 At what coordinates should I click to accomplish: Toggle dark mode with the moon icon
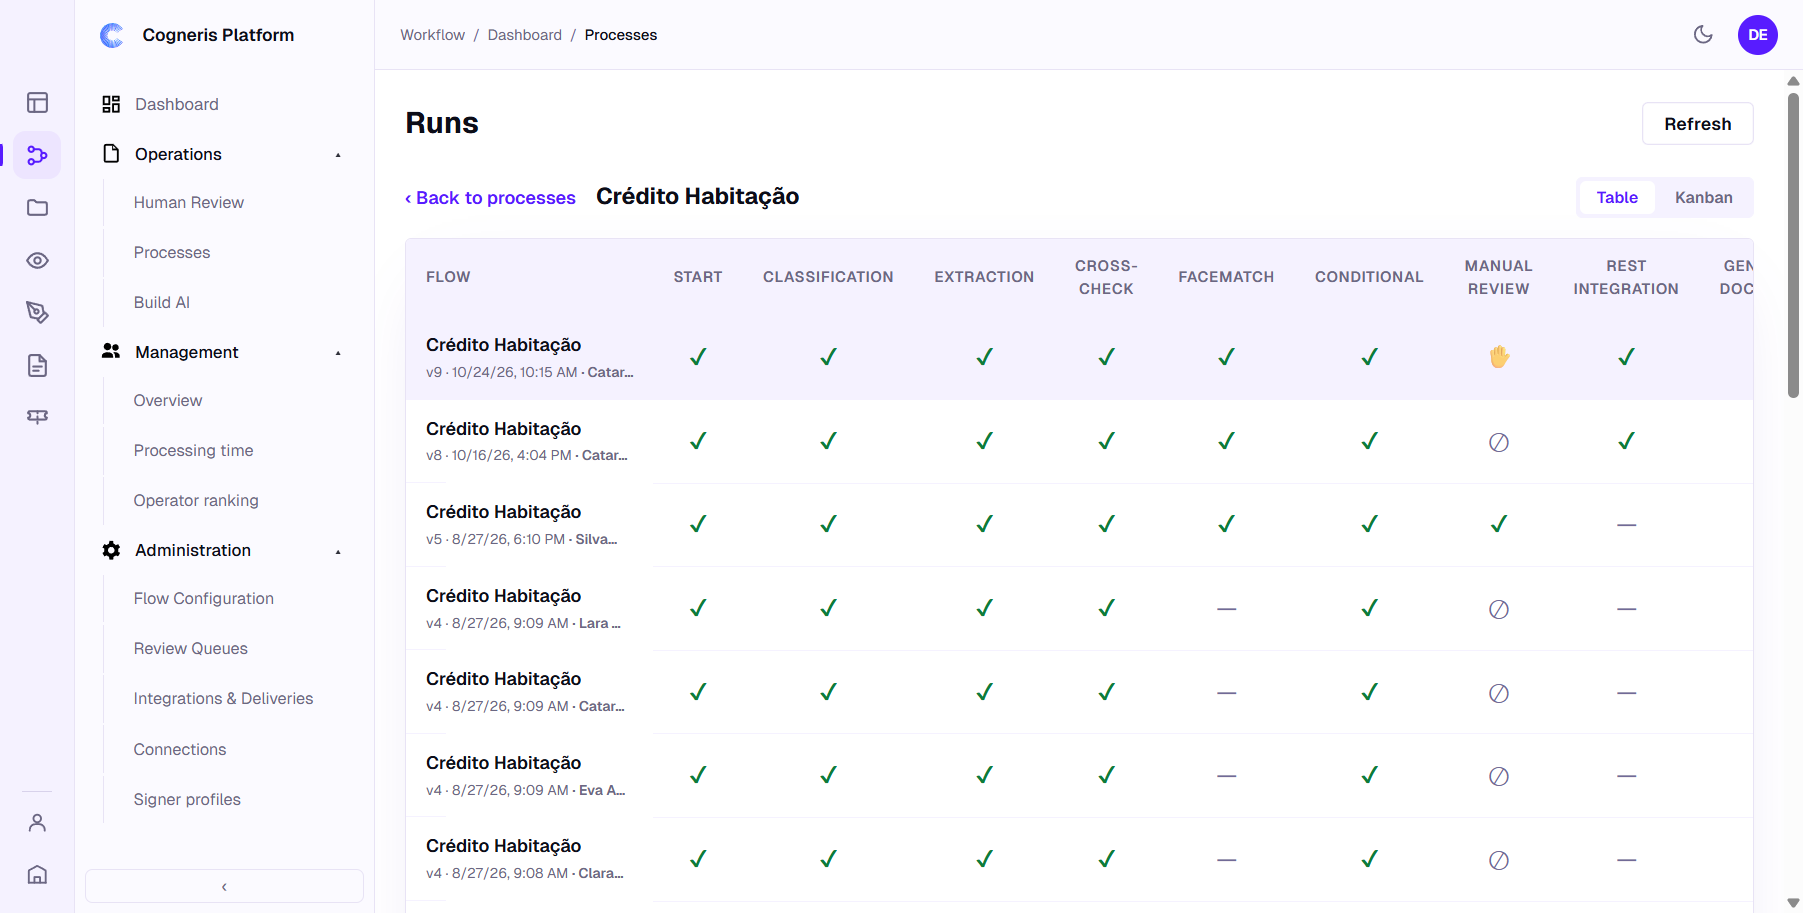coord(1703,35)
